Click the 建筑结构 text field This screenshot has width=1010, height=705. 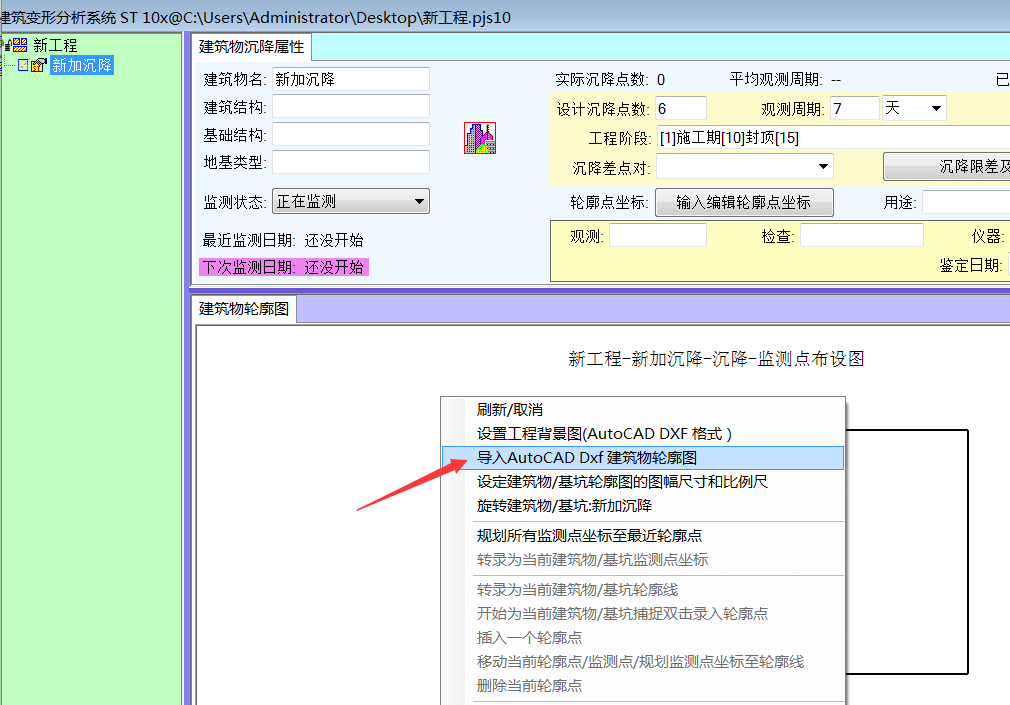tap(350, 107)
